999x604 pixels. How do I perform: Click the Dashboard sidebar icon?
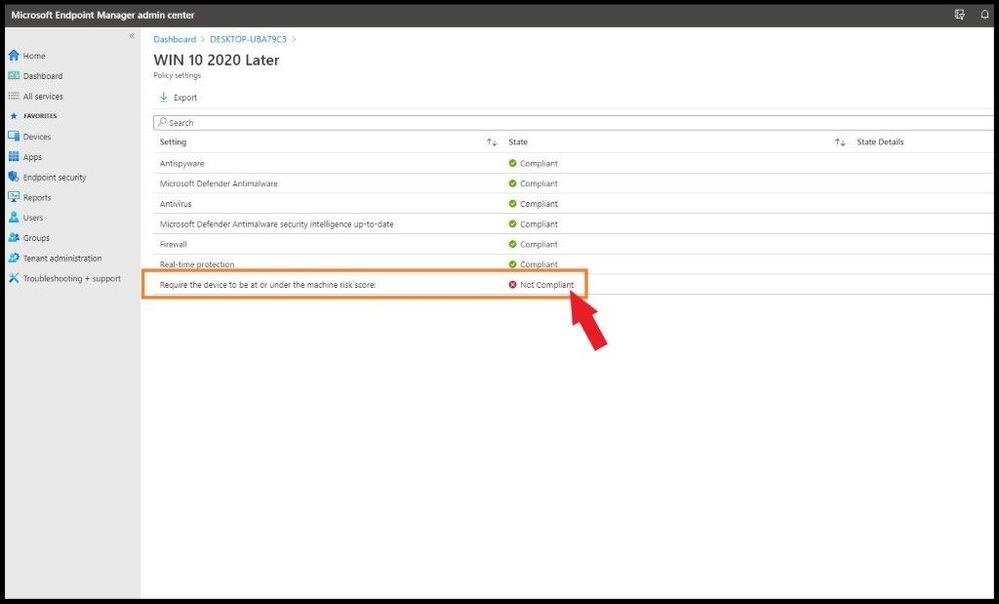click(13, 76)
